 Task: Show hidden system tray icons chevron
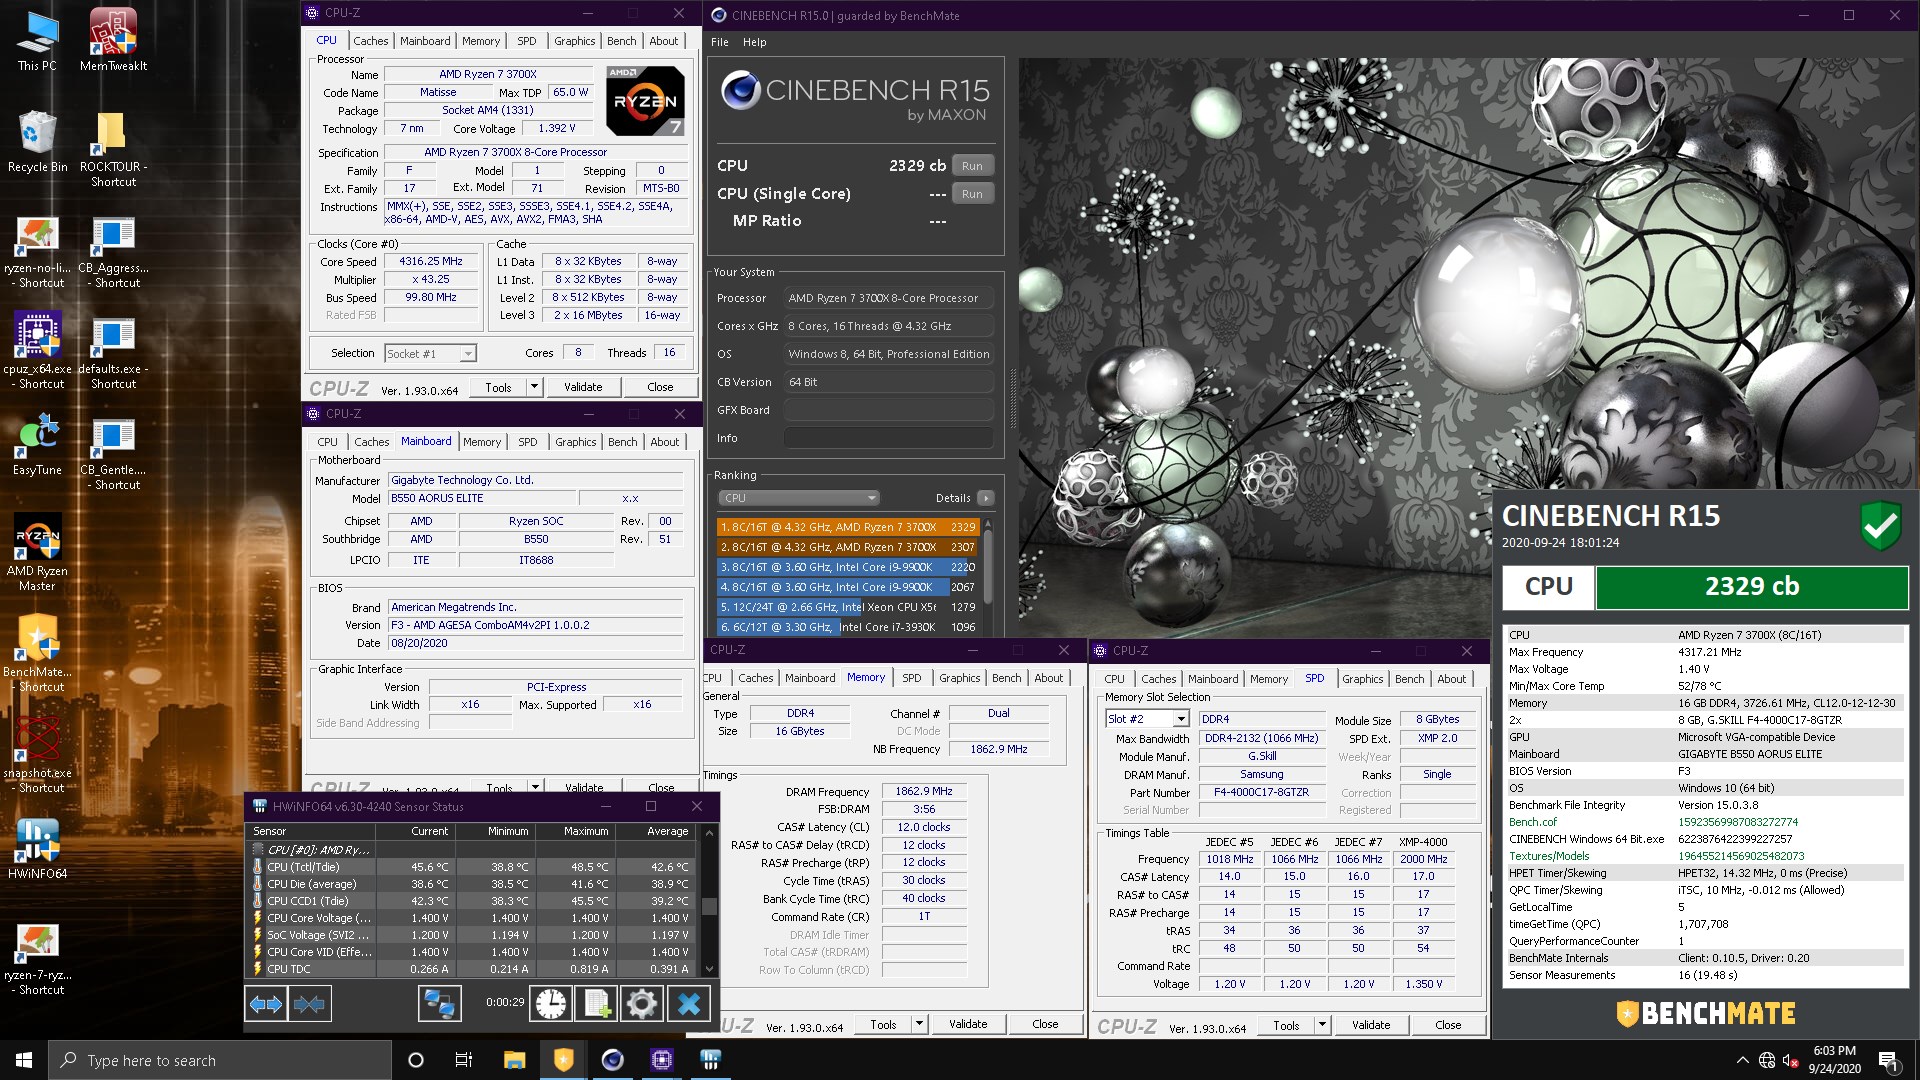coord(1743,1060)
